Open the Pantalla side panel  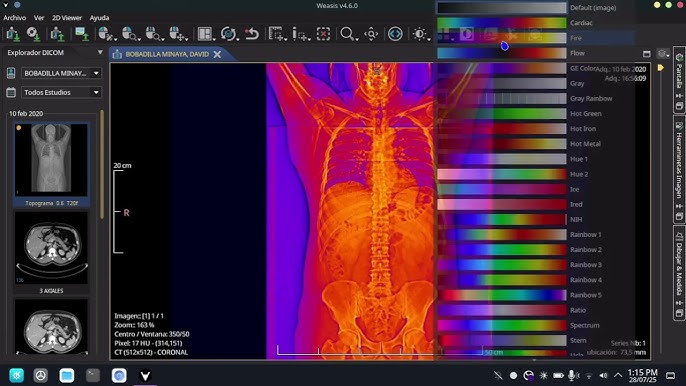679,79
